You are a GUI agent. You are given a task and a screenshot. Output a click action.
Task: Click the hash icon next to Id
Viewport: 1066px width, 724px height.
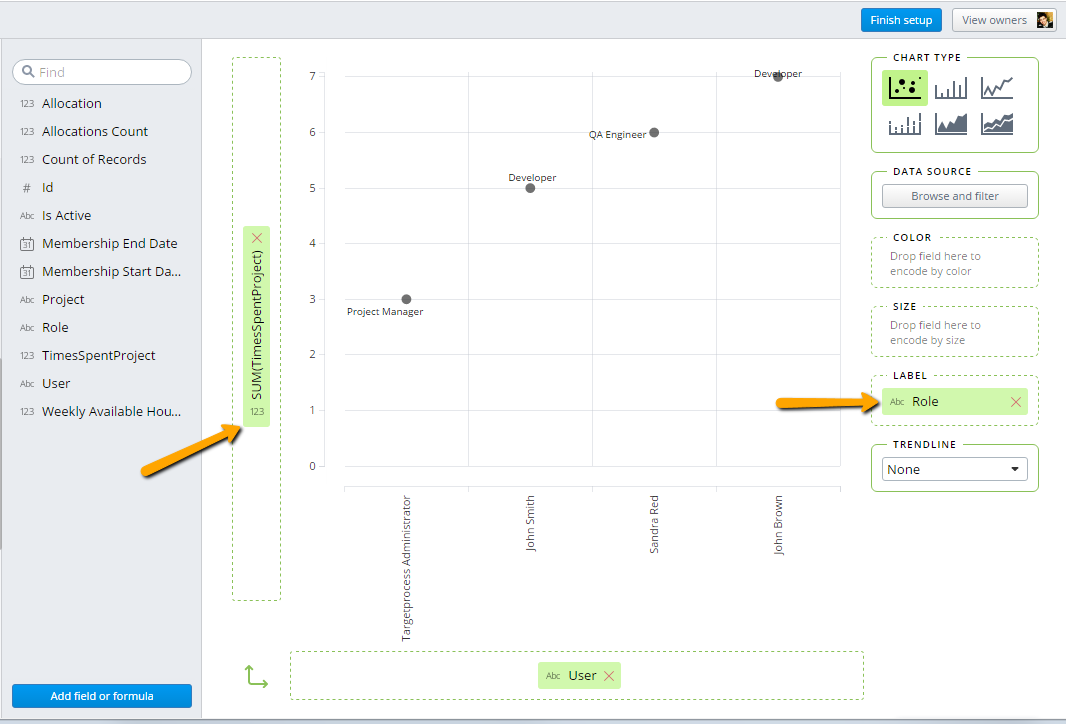coord(27,188)
